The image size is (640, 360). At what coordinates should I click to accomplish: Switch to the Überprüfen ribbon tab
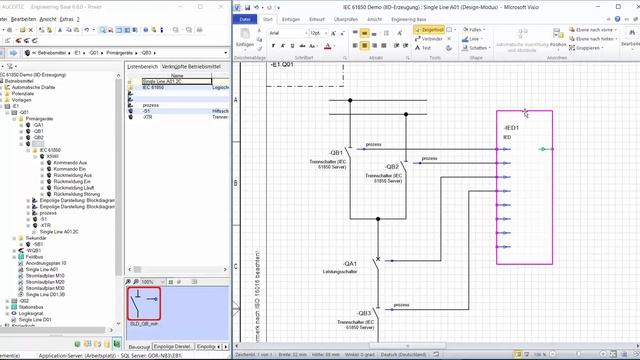pos(346,19)
